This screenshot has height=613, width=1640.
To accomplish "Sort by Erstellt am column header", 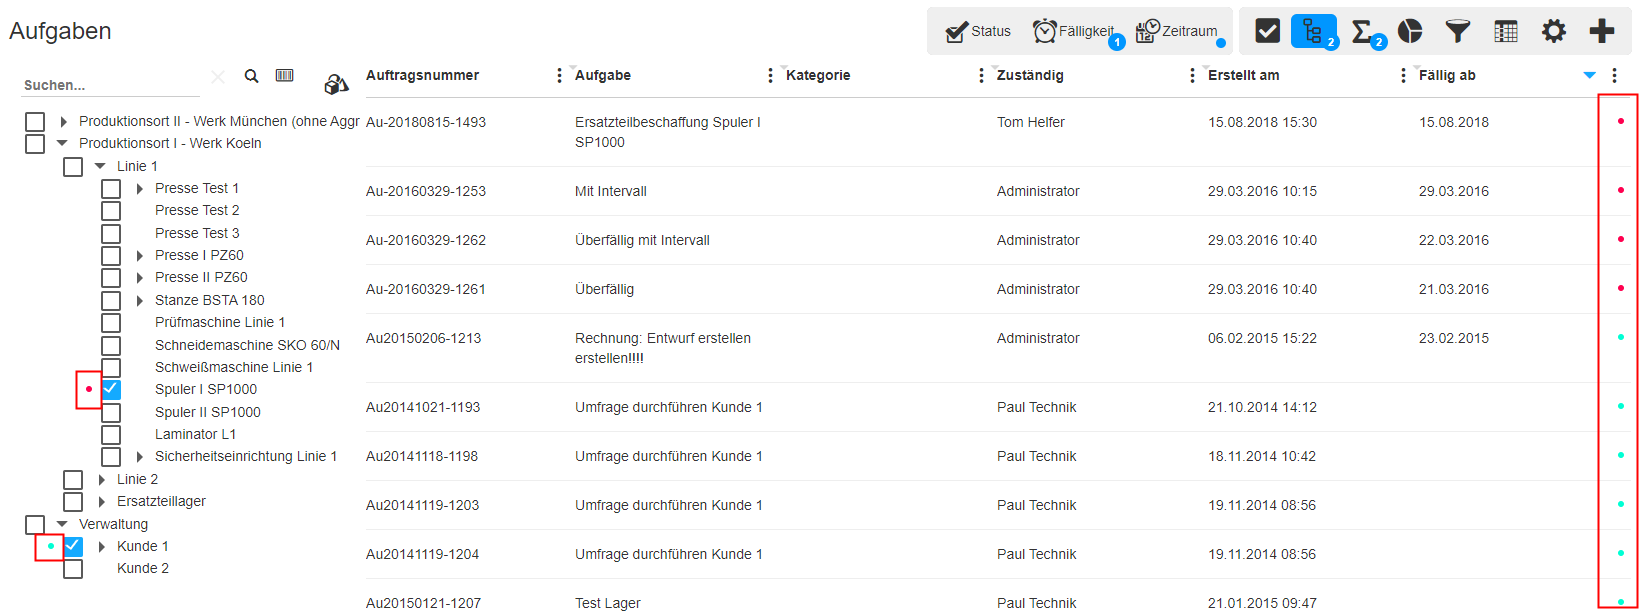I will pos(1243,75).
